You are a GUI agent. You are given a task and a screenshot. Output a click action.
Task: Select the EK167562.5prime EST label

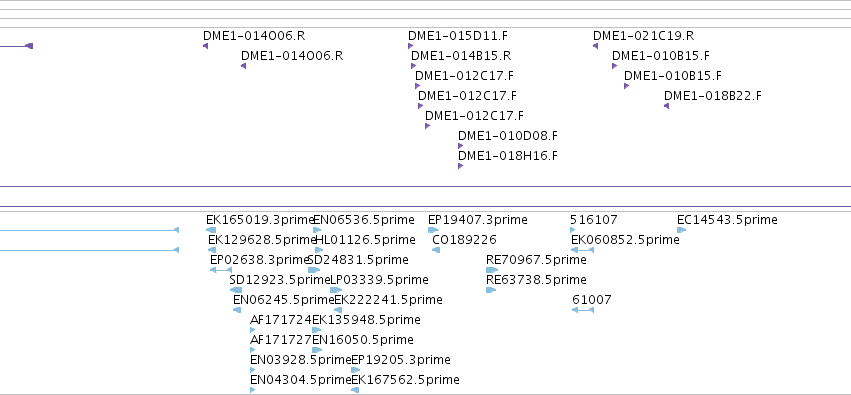[x=405, y=380]
